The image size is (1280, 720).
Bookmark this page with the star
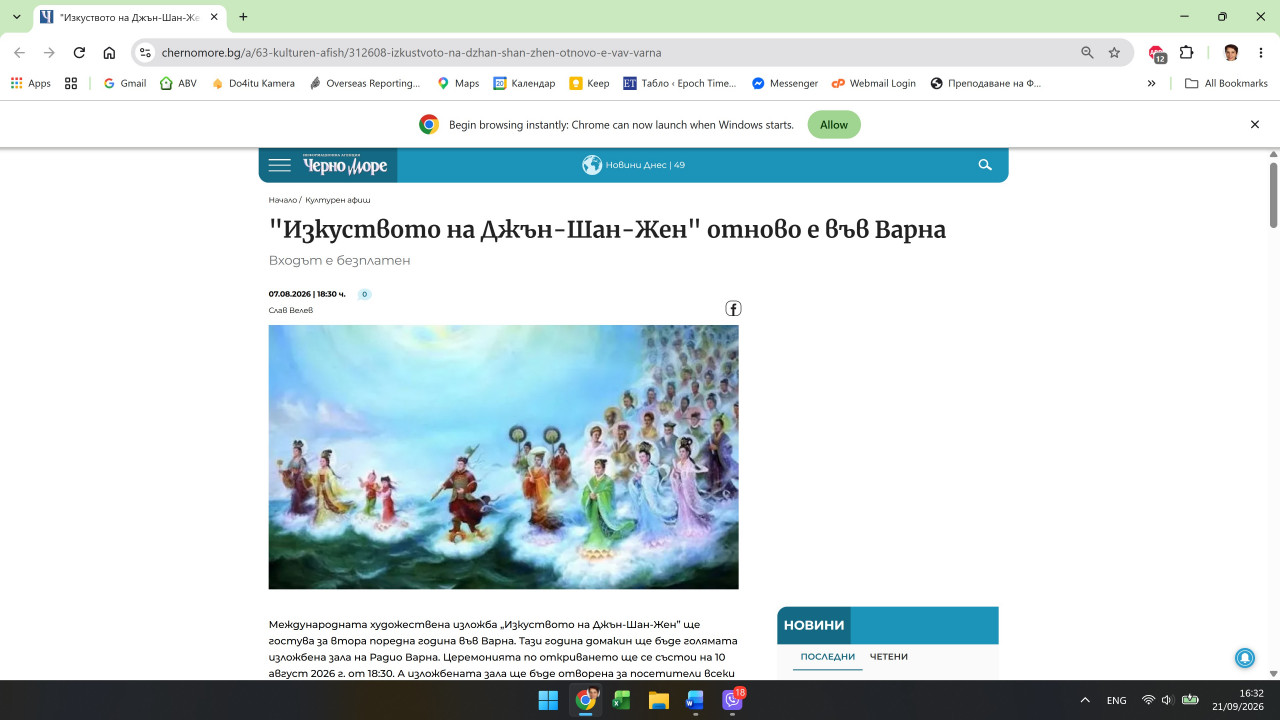(1114, 53)
